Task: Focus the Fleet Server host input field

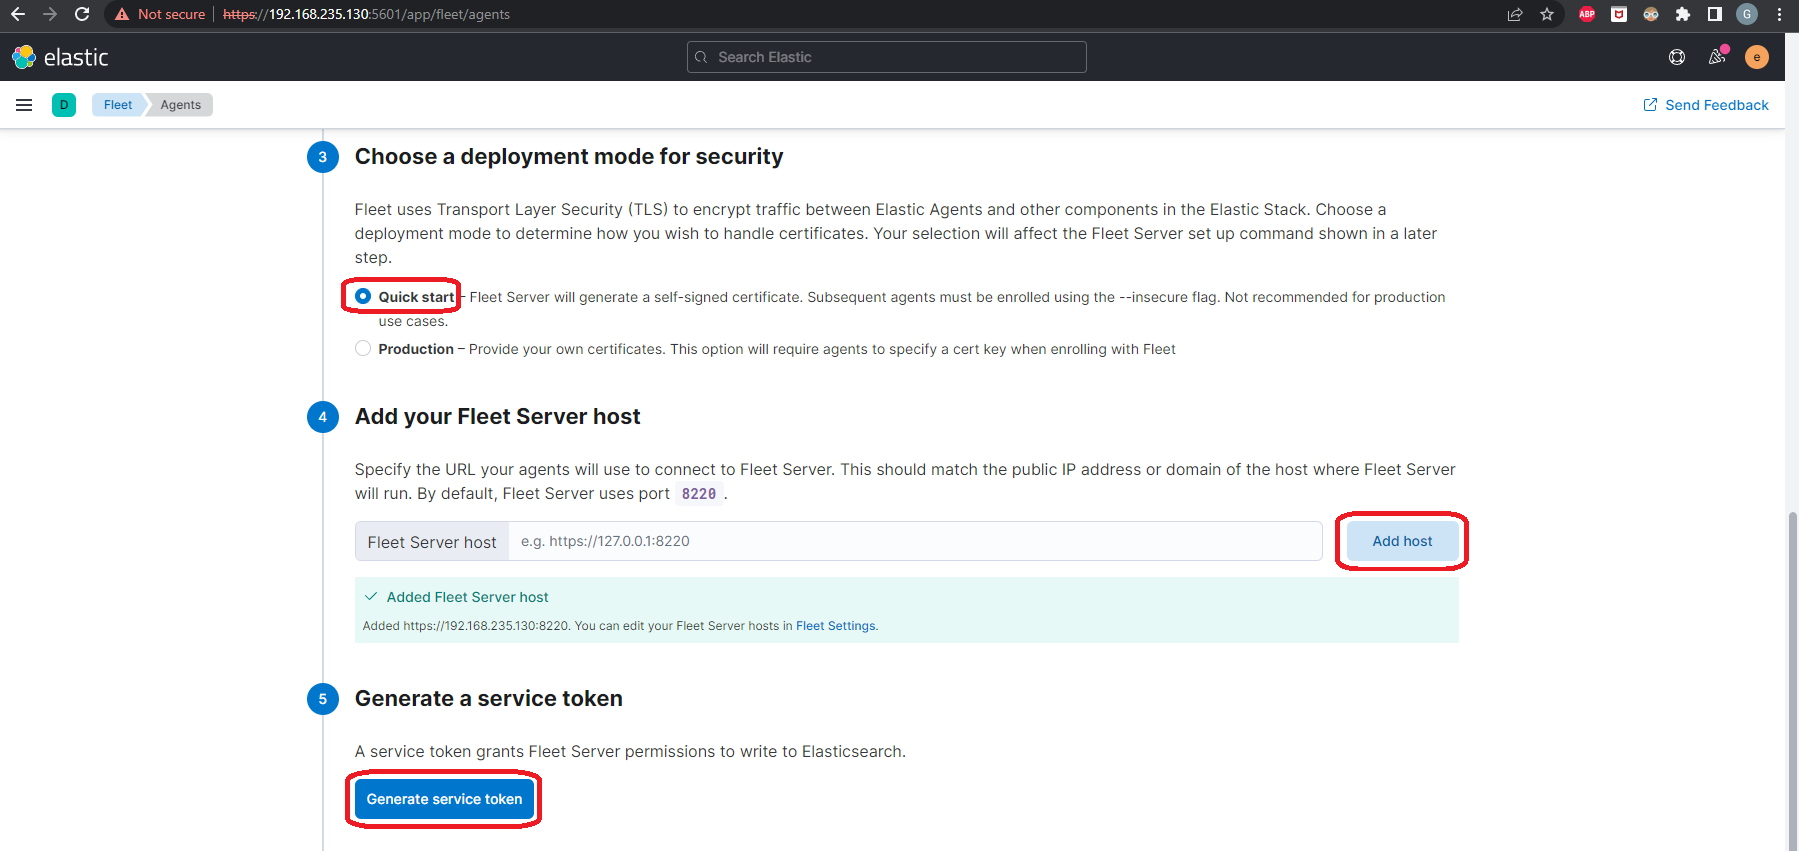Action: tap(914, 541)
